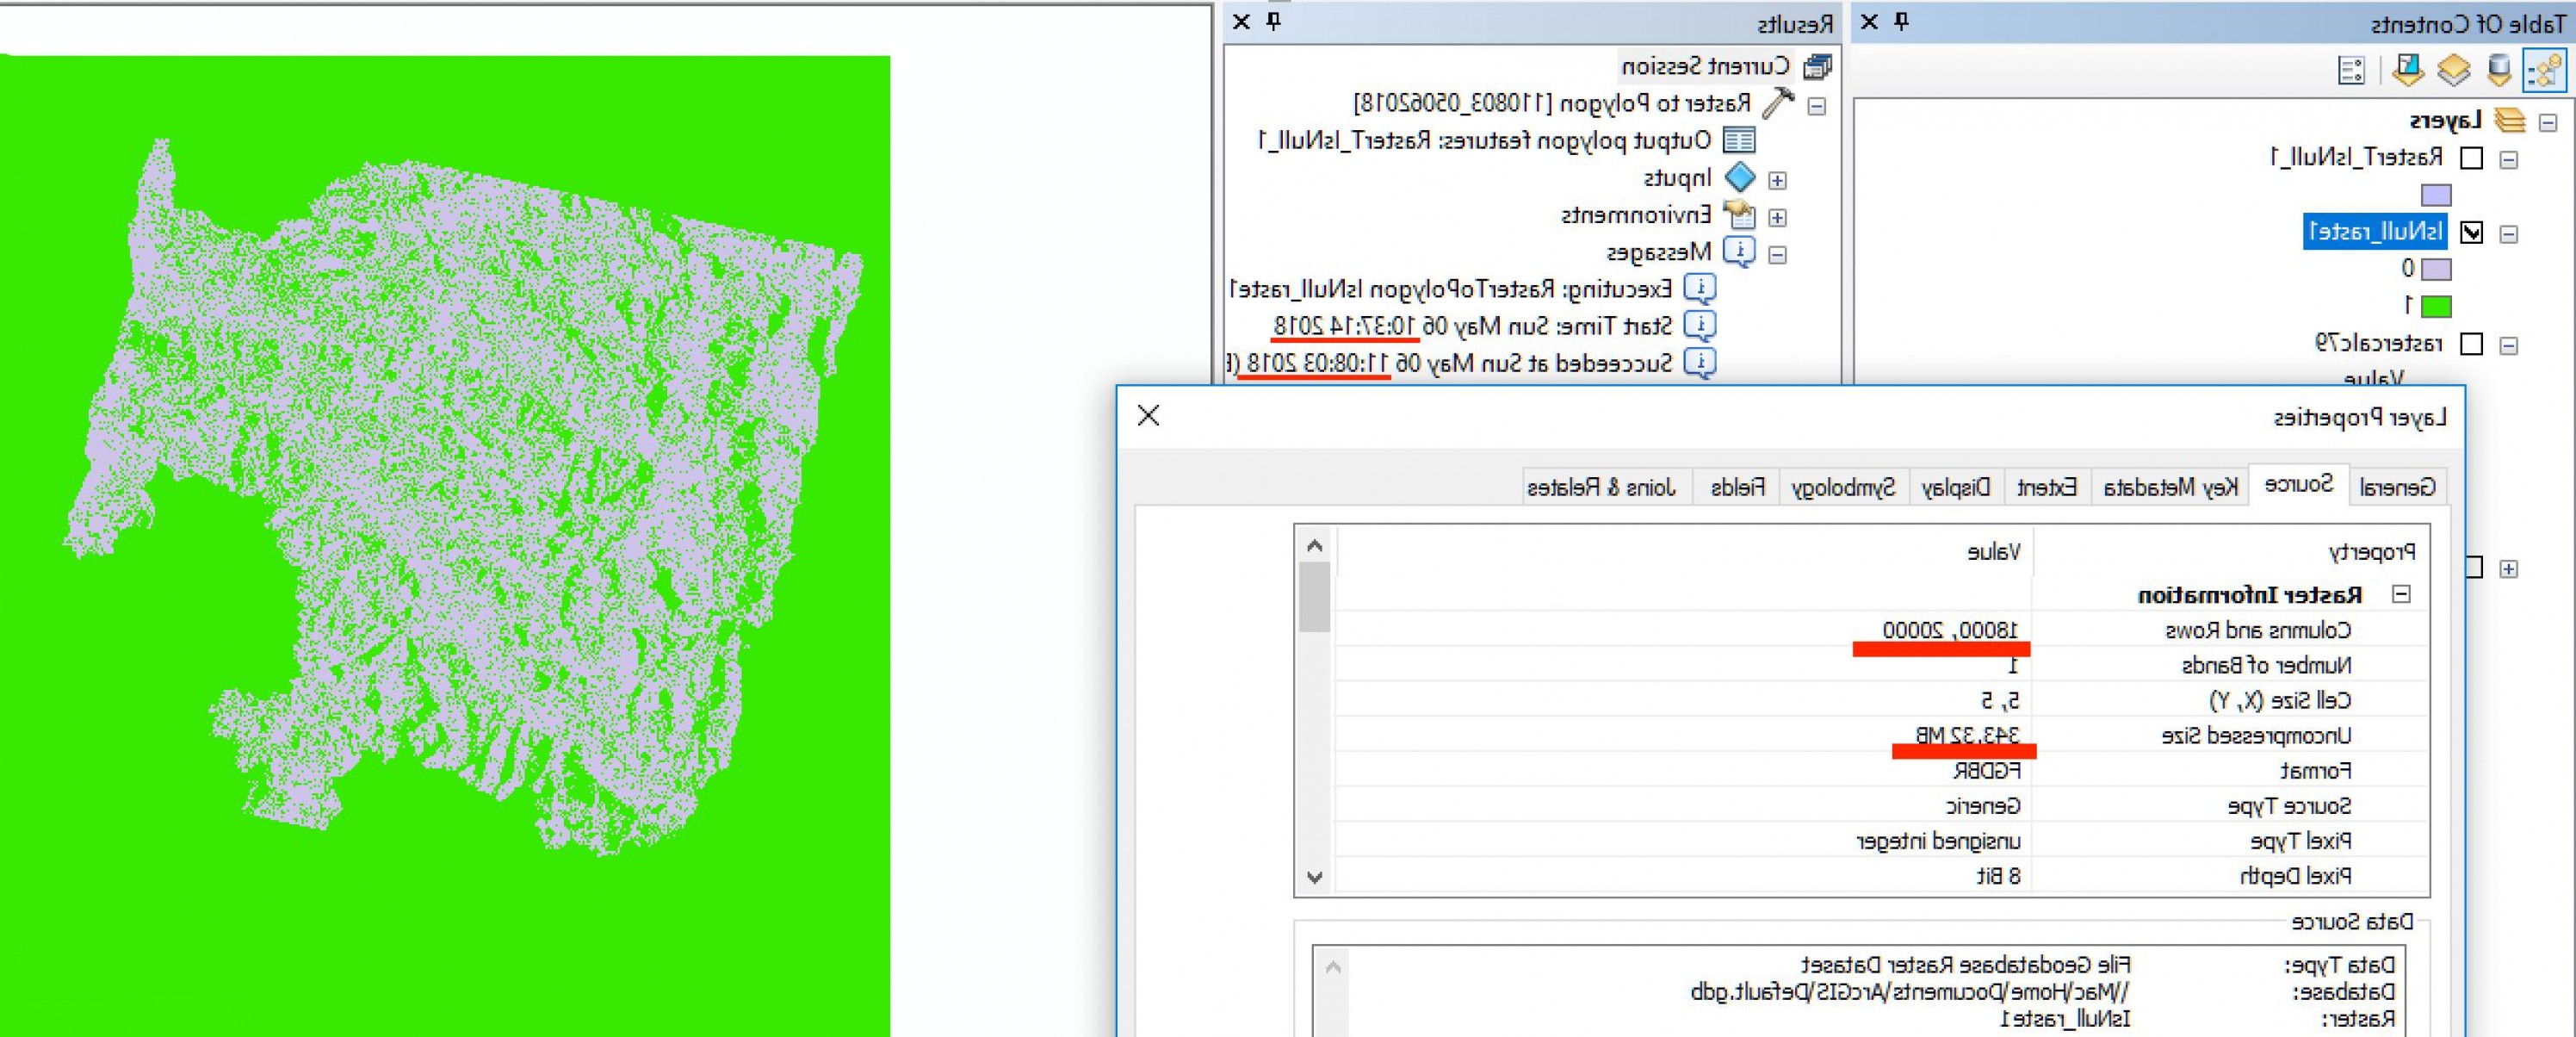Close the Layer Properties dialog
This screenshot has width=2576, height=1037.
[x=1148, y=416]
